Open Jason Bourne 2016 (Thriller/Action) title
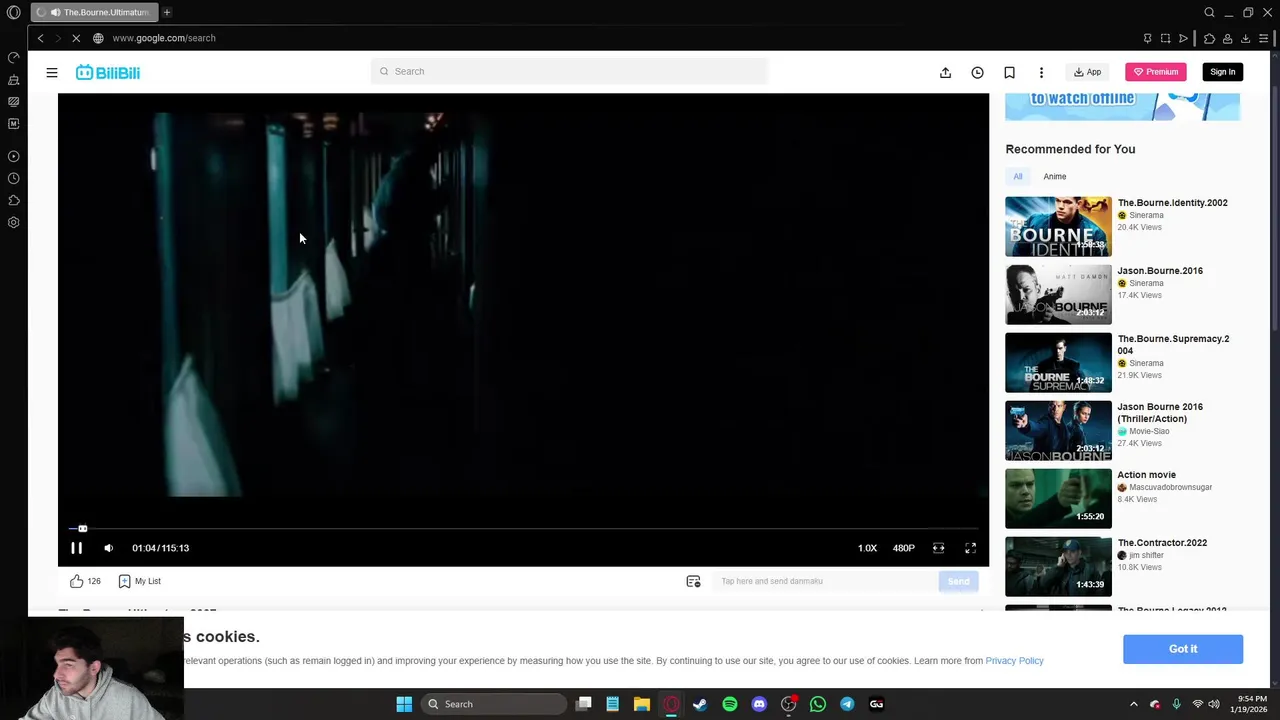1280x720 pixels. (1160, 413)
